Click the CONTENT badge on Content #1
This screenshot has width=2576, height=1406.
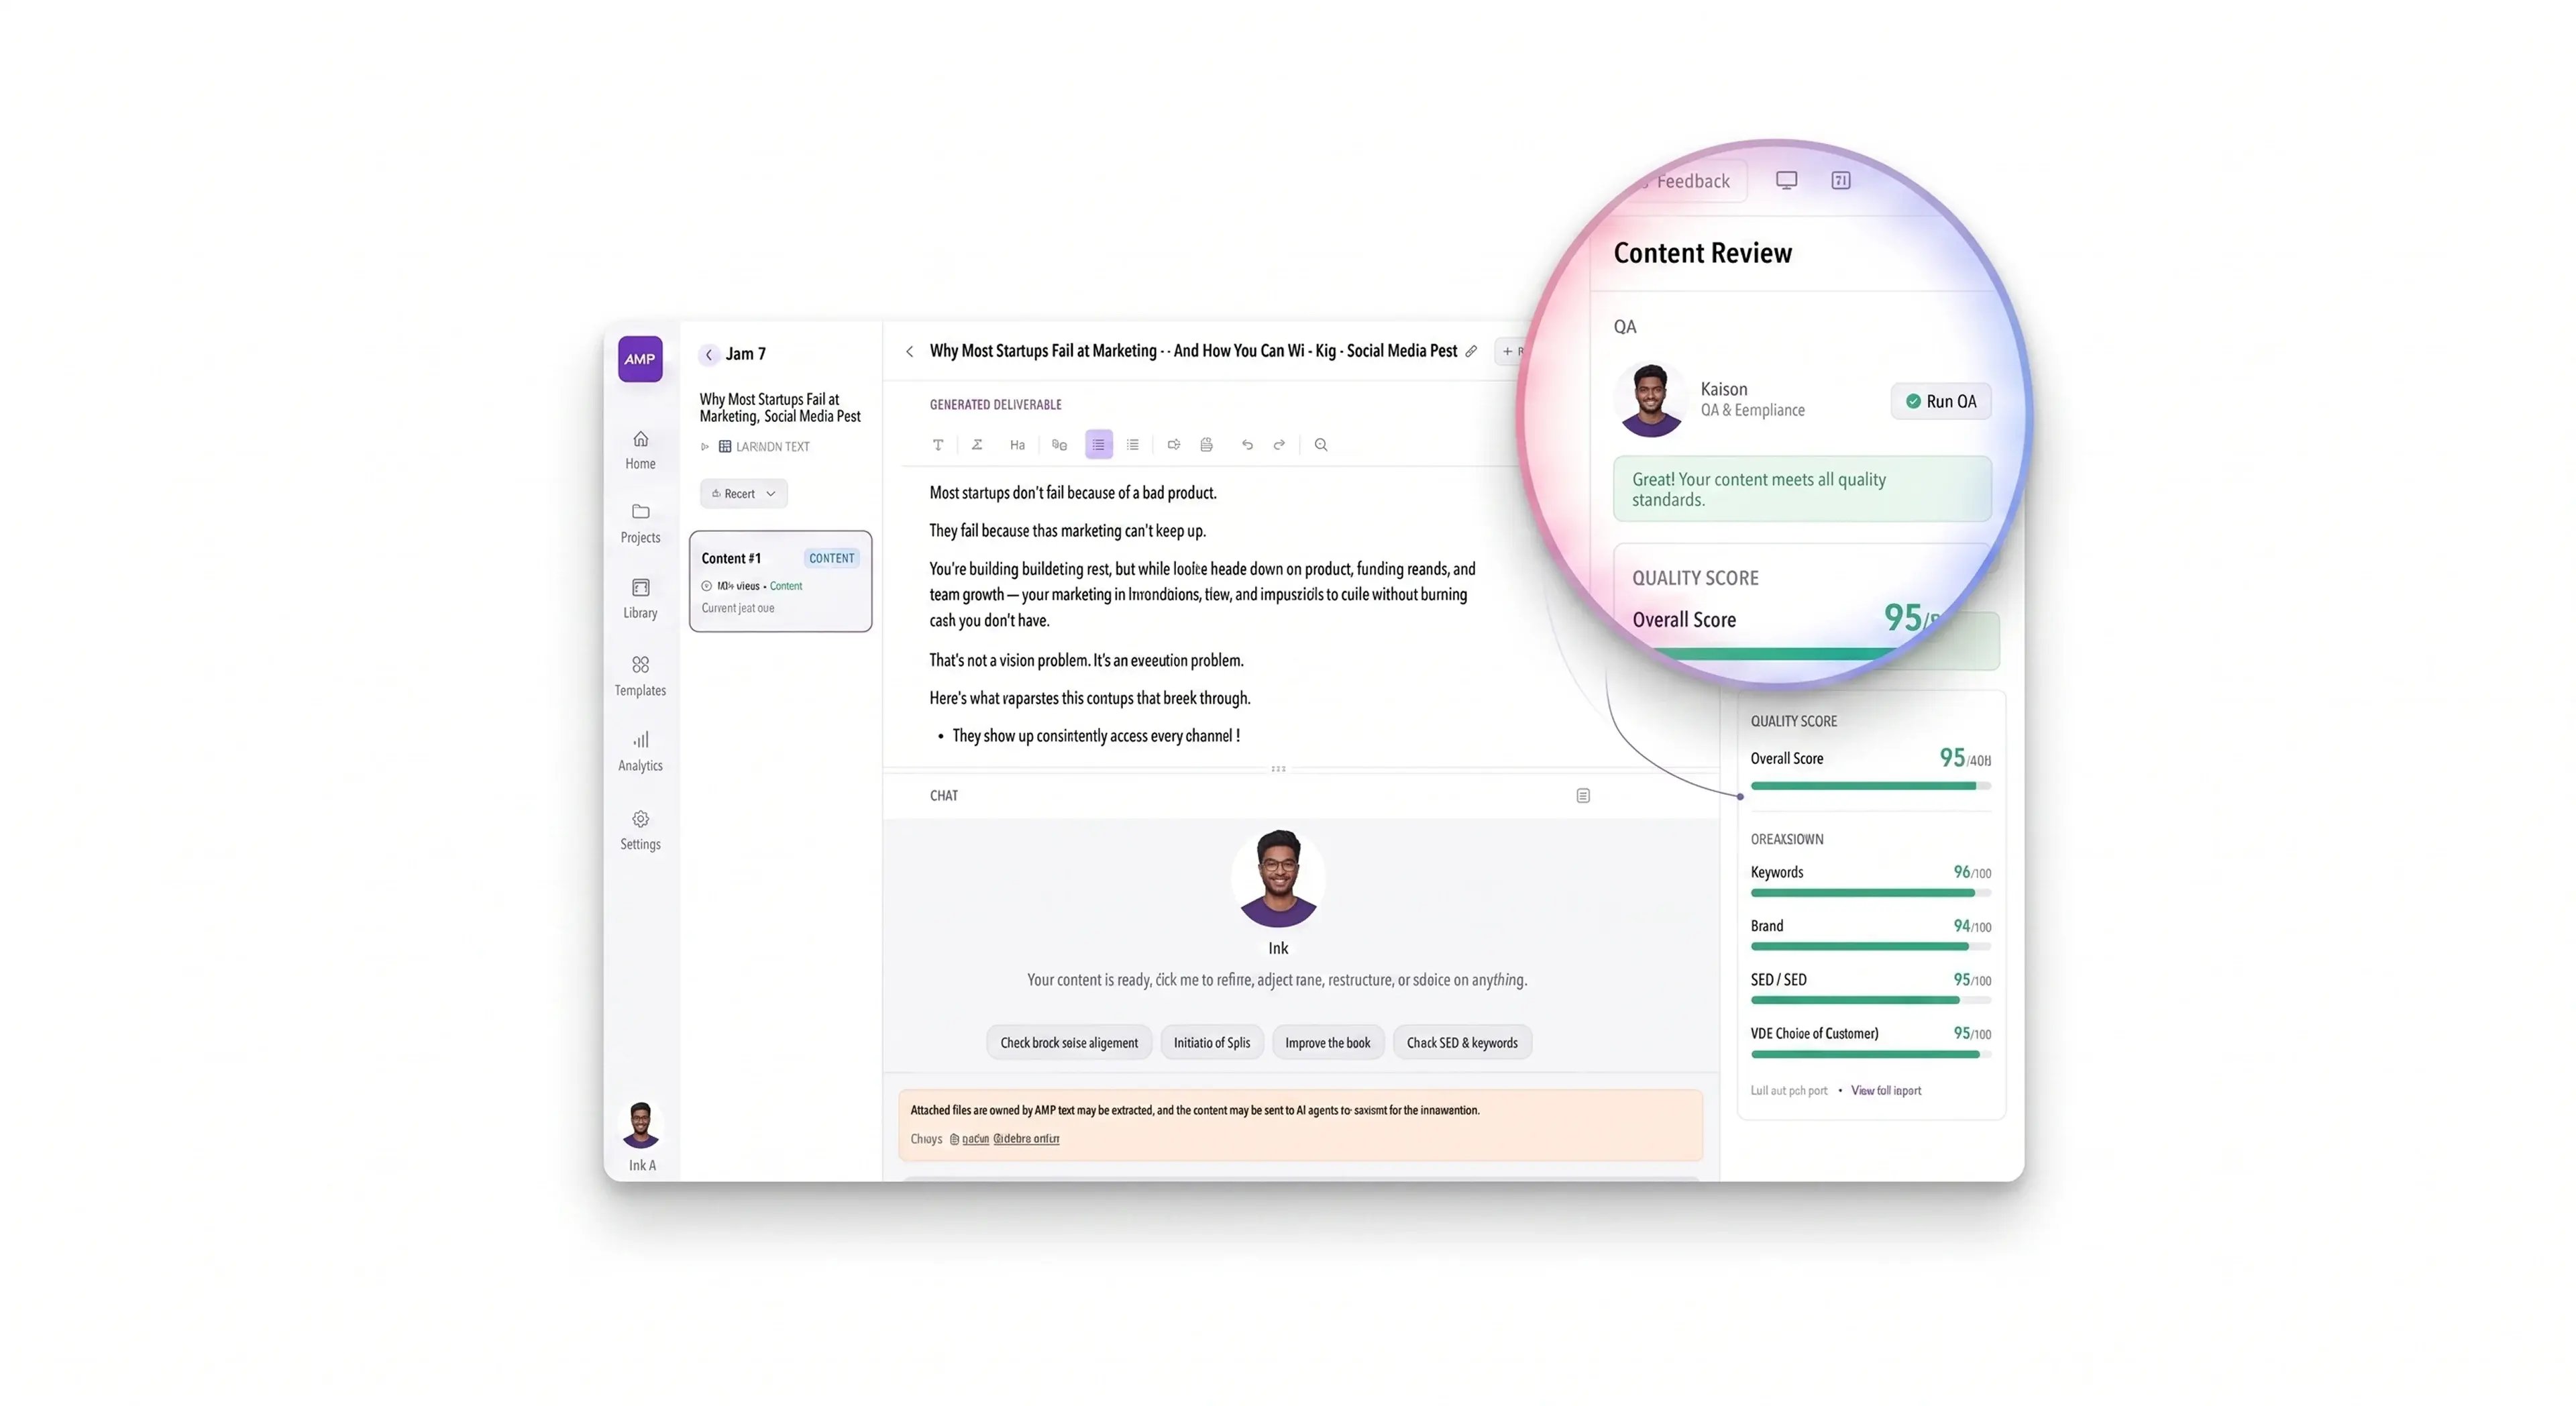831,558
